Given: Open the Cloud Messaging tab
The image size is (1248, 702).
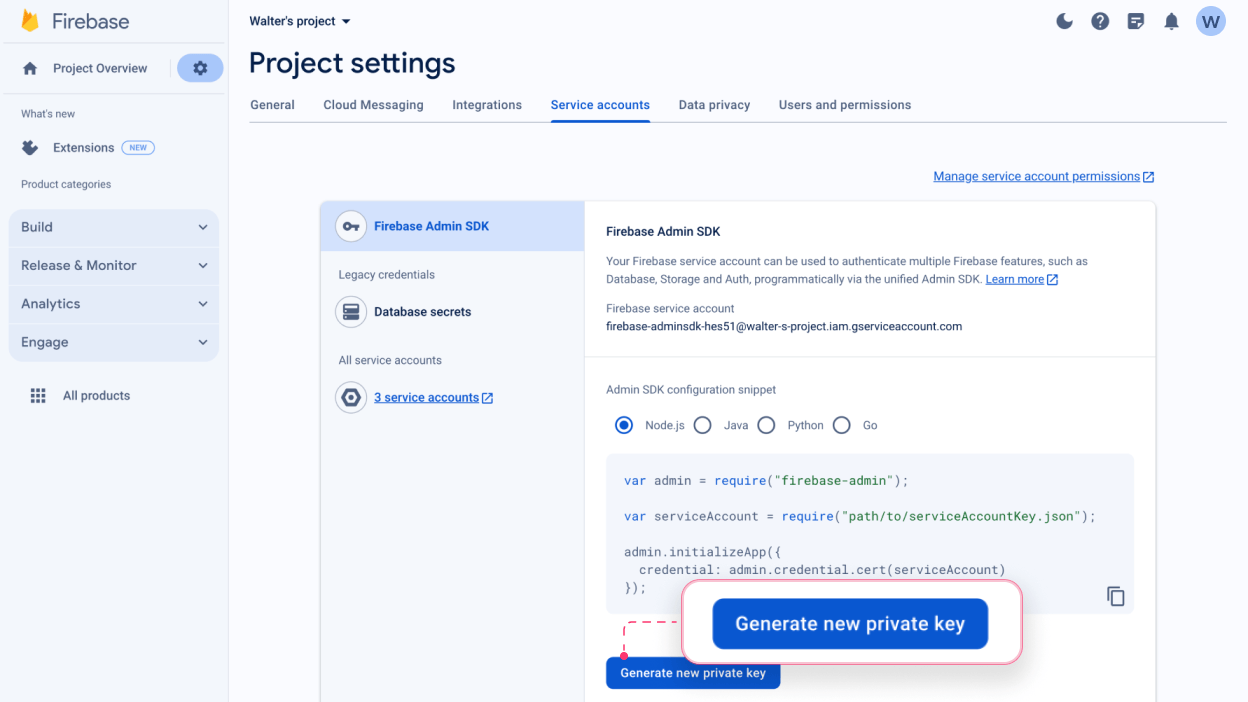Looking at the screenshot, I should [373, 105].
